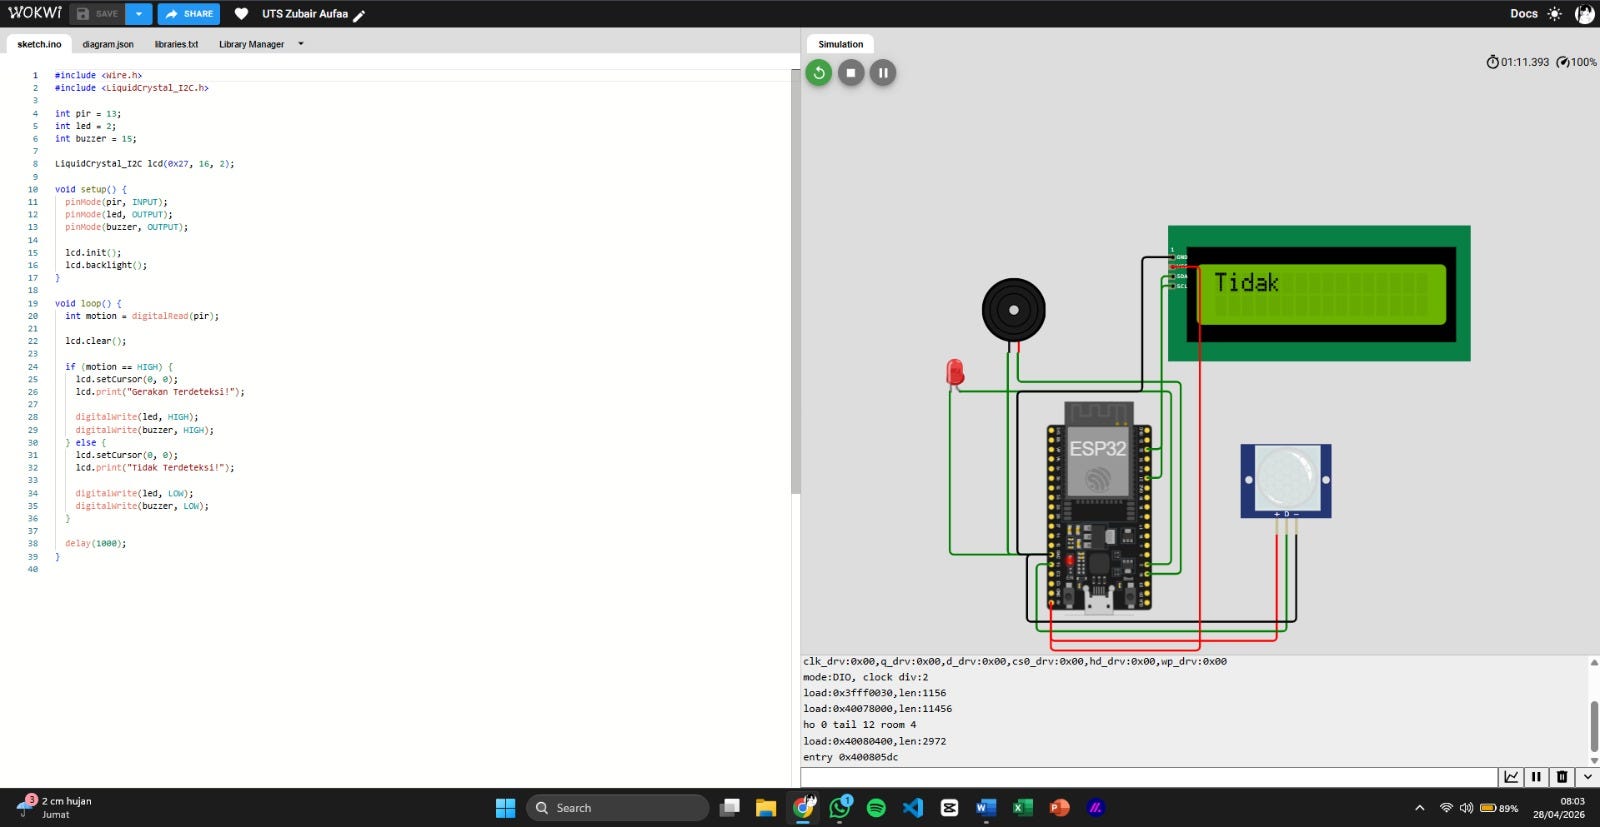This screenshot has width=1600, height=827.
Task: Open the volume control in tray
Action: click(x=1466, y=808)
